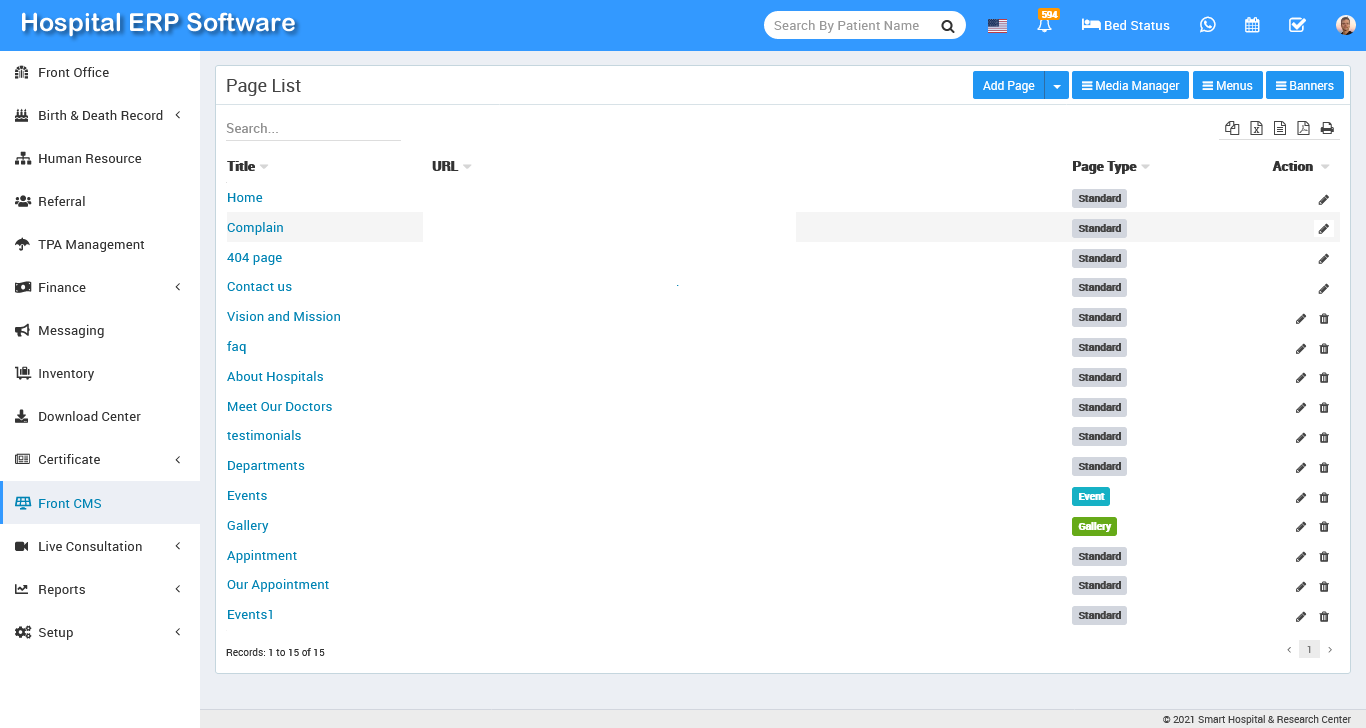Sort the list by Page Type column
This screenshot has width=1366, height=728.
pos(1111,166)
